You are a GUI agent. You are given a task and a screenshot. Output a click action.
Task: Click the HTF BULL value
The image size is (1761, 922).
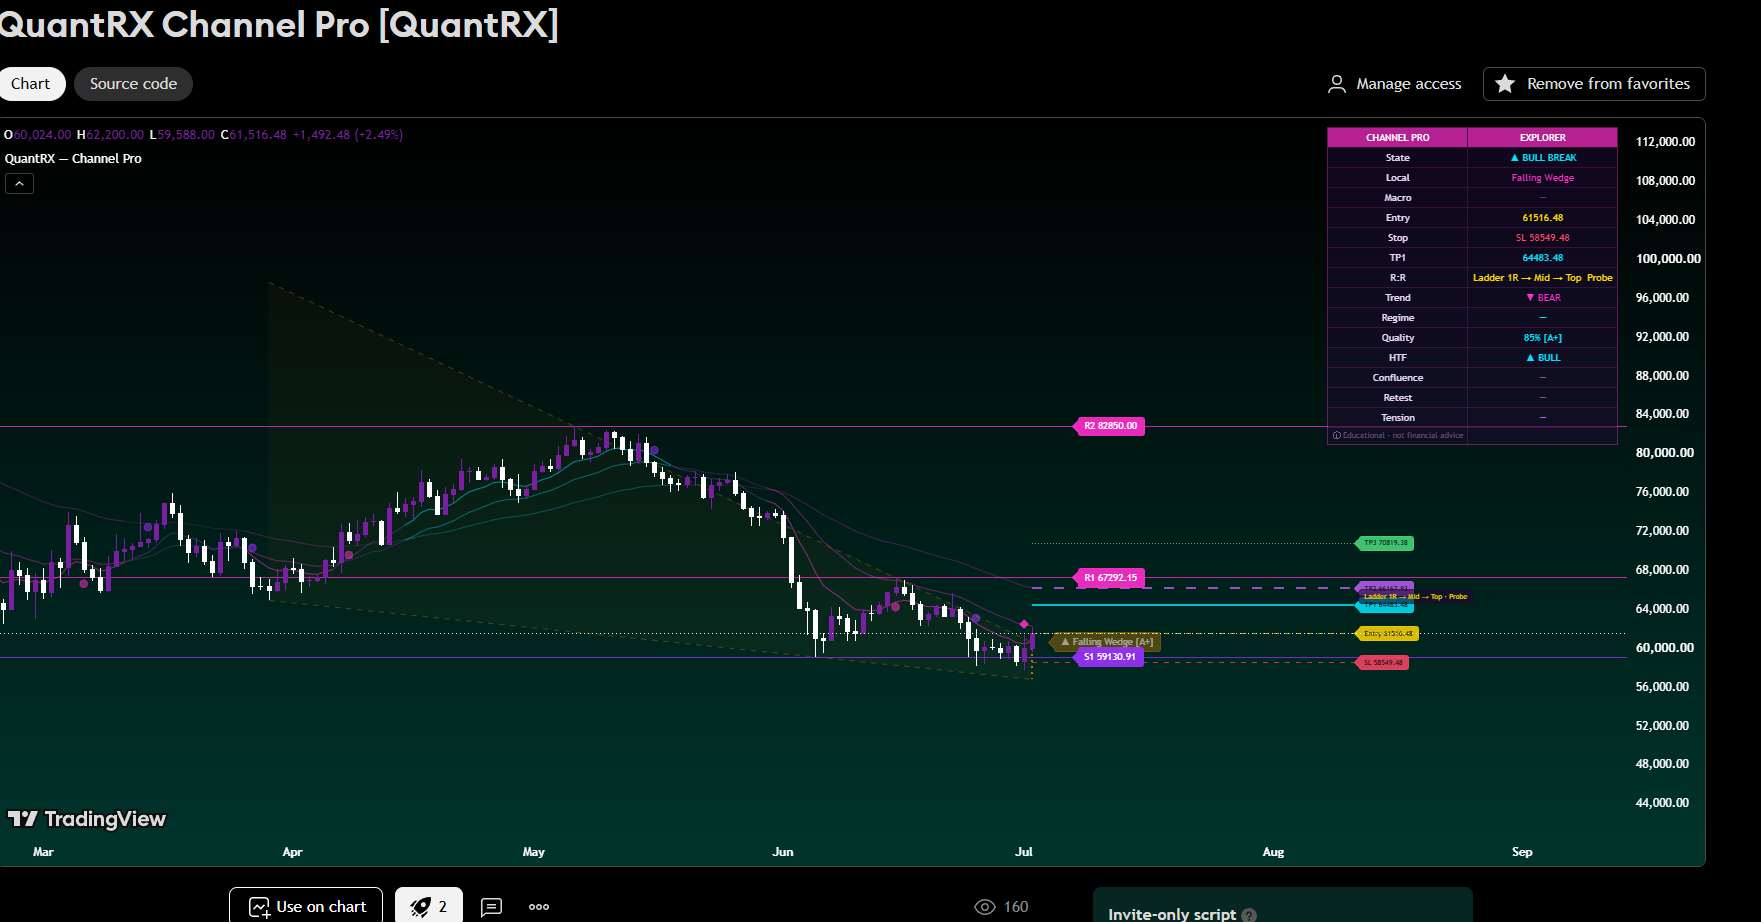(1543, 358)
